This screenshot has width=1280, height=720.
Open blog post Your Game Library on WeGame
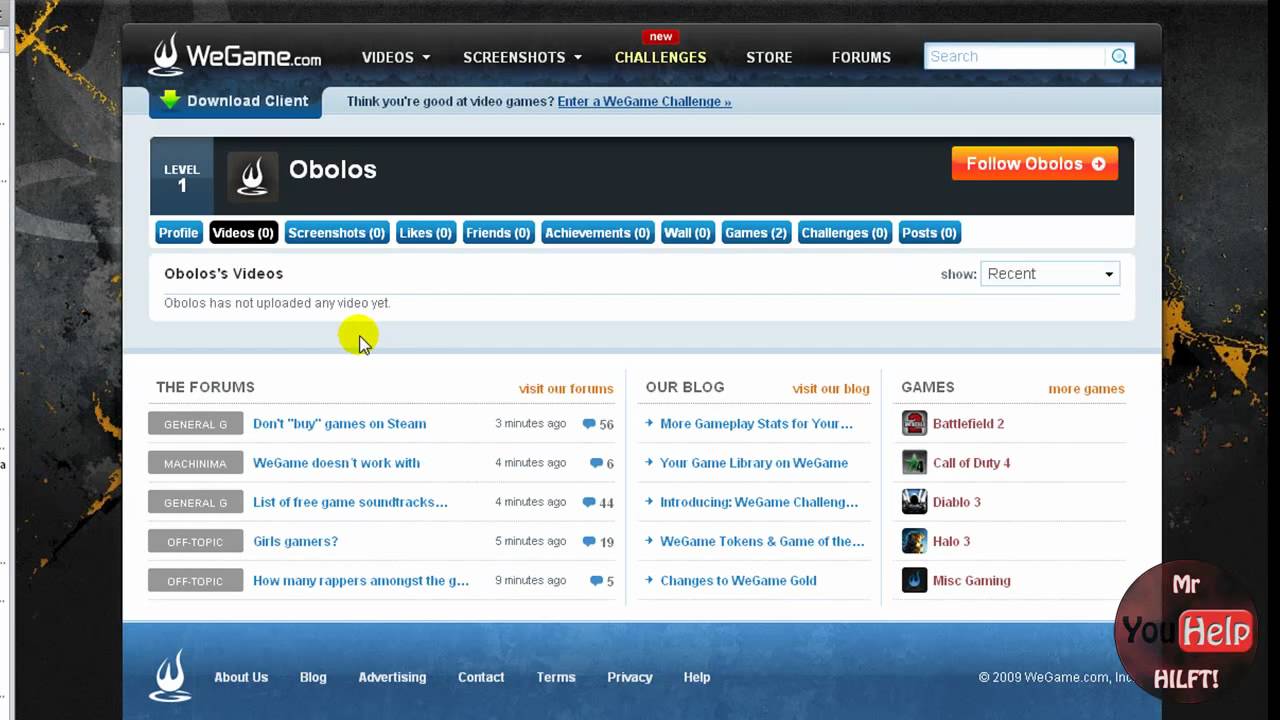[754, 463]
